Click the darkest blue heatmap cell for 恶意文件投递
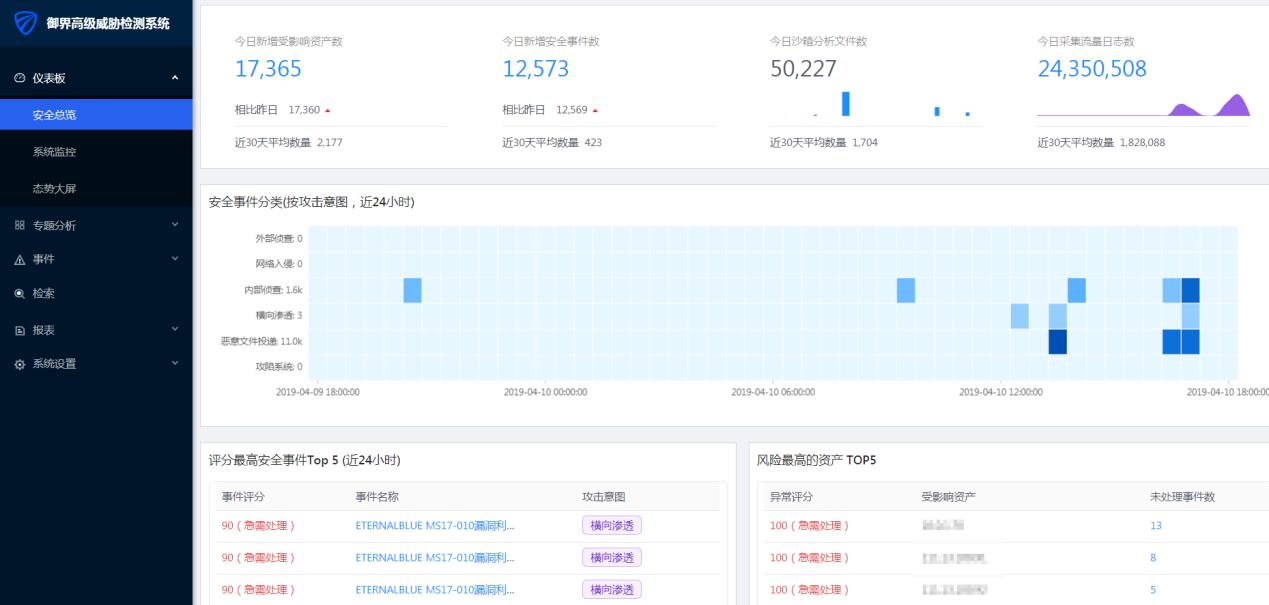 coord(1055,341)
